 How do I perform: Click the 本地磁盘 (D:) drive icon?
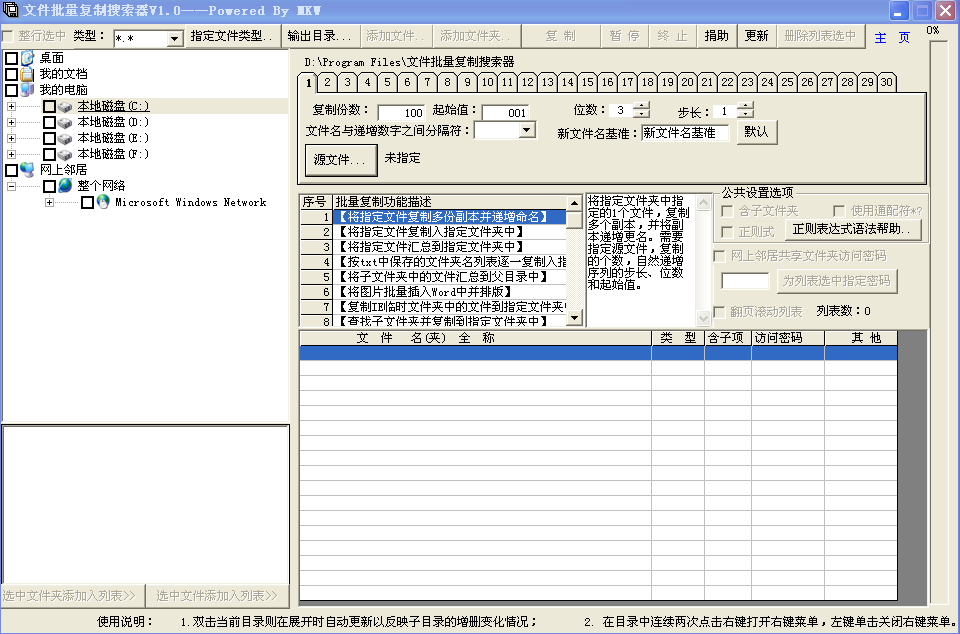click(x=65, y=122)
